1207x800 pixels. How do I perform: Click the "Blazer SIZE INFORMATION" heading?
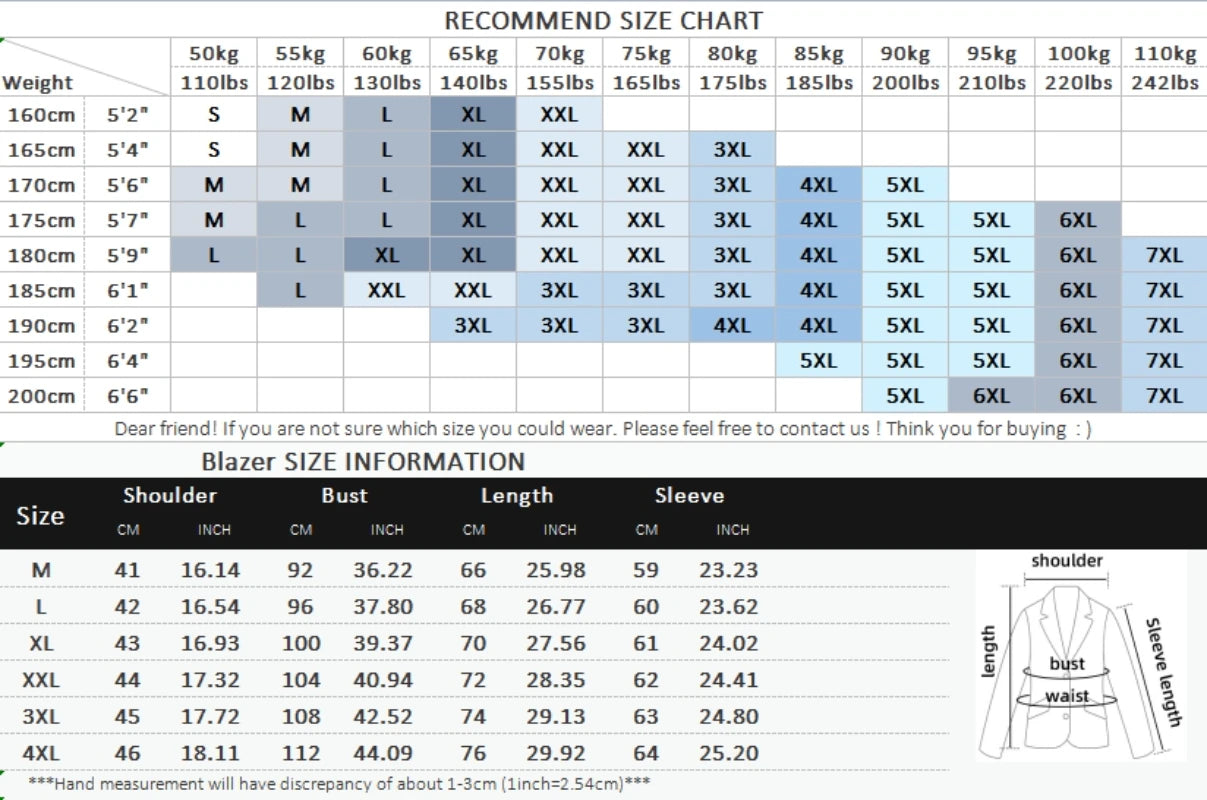click(x=363, y=462)
